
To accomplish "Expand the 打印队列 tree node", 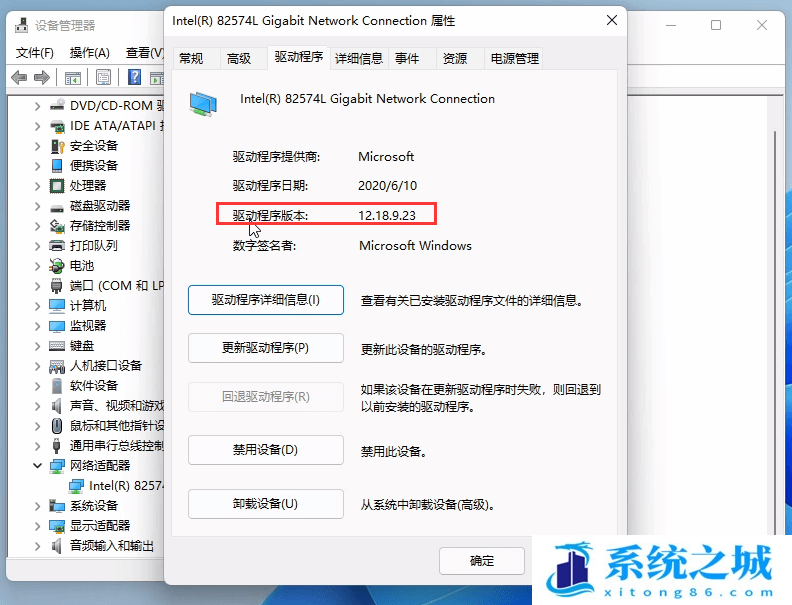I will tap(37, 246).
